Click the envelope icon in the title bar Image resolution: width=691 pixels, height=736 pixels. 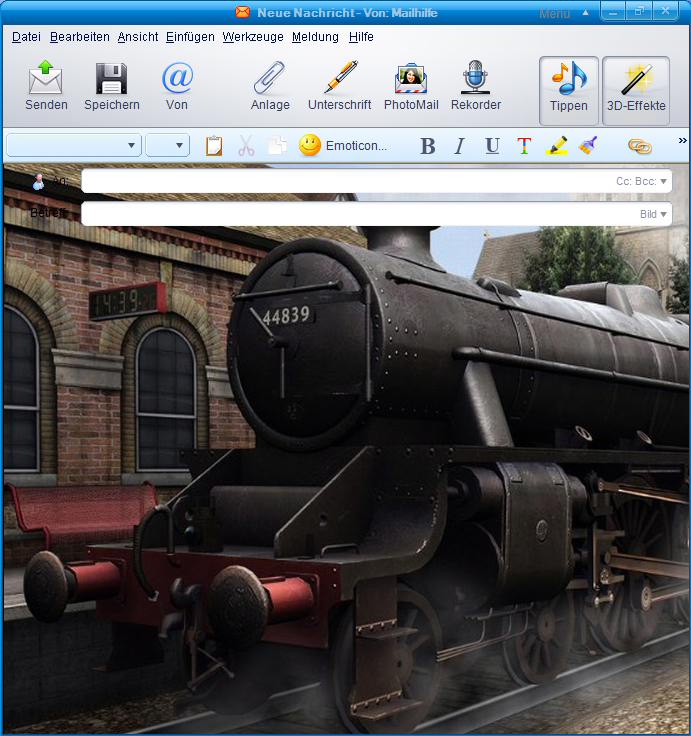(x=243, y=12)
